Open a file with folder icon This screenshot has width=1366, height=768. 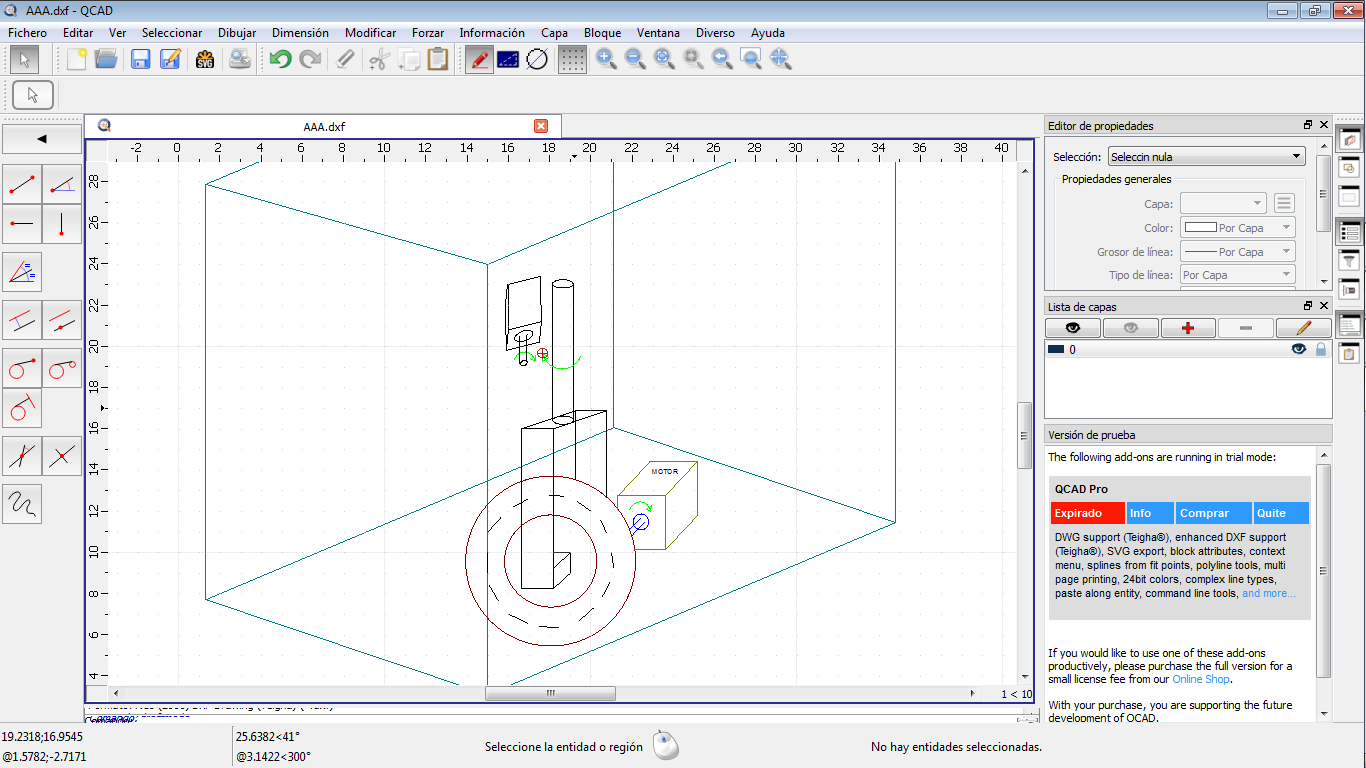coord(106,59)
